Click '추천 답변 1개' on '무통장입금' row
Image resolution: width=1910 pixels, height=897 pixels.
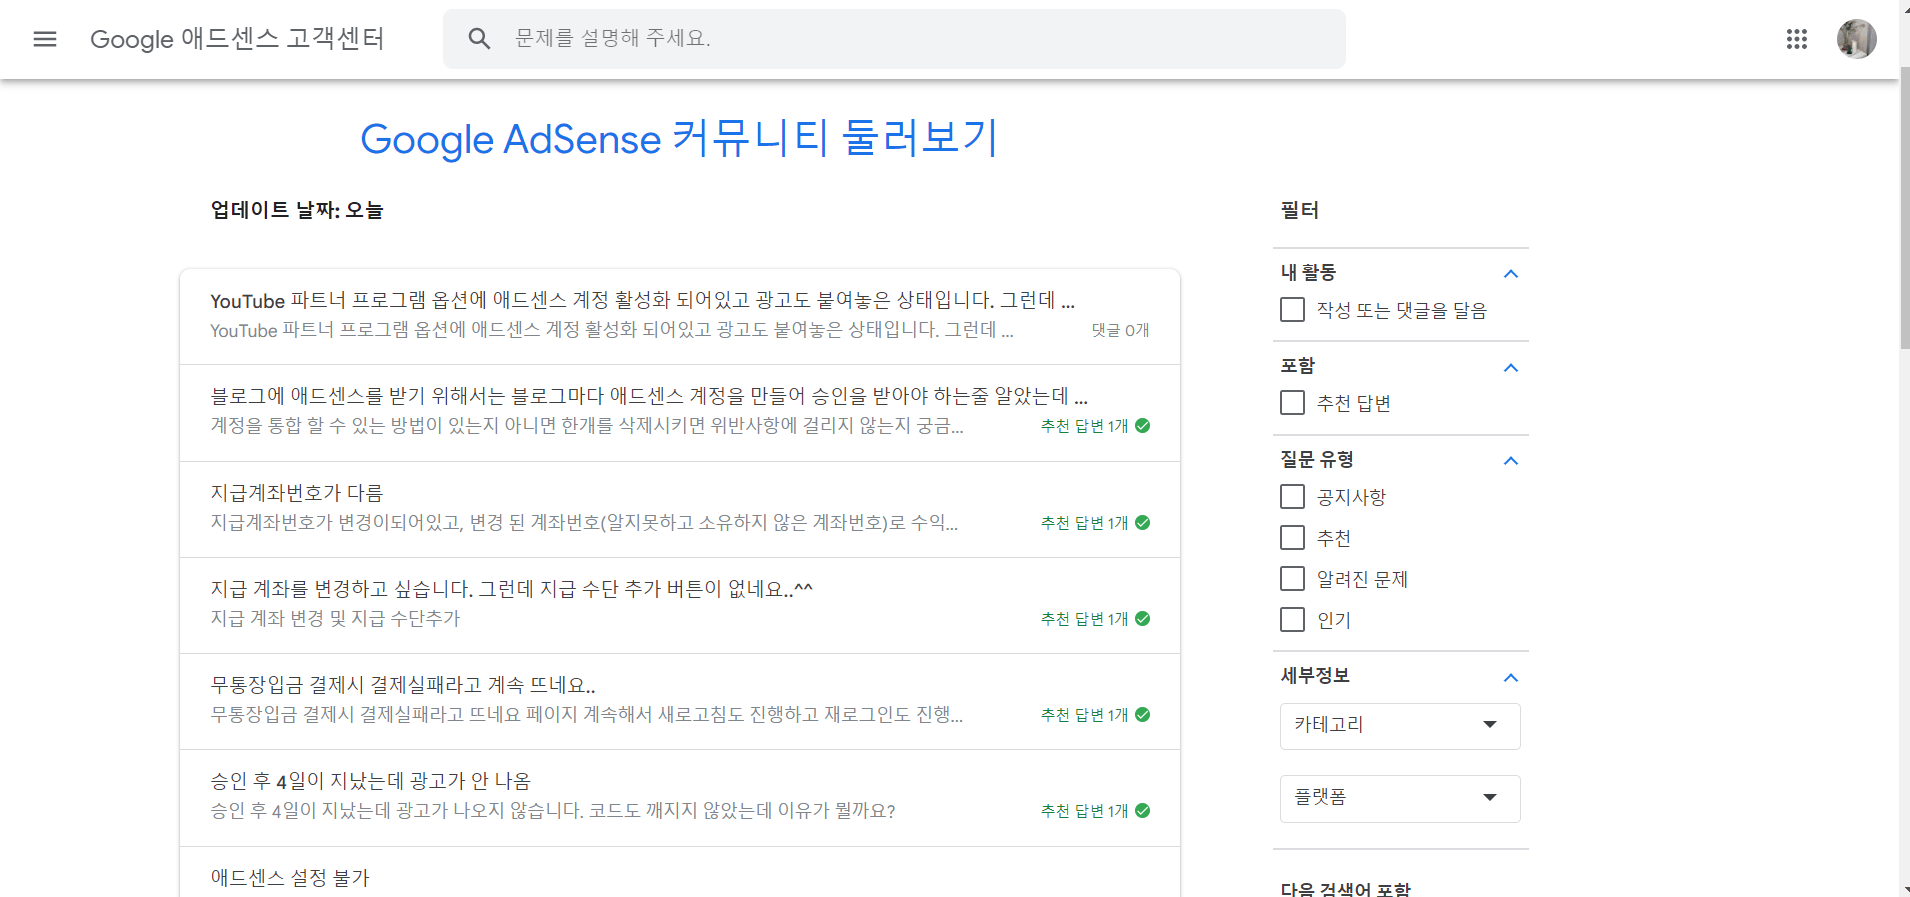(x=1084, y=714)
